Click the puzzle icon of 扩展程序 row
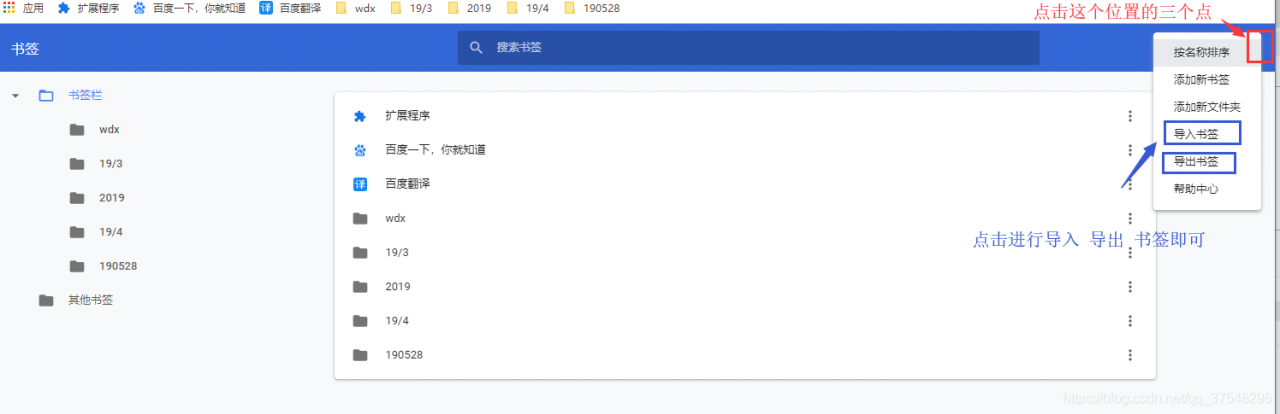The width and height of the screenshot is (1280, 414). pos(360,116)
